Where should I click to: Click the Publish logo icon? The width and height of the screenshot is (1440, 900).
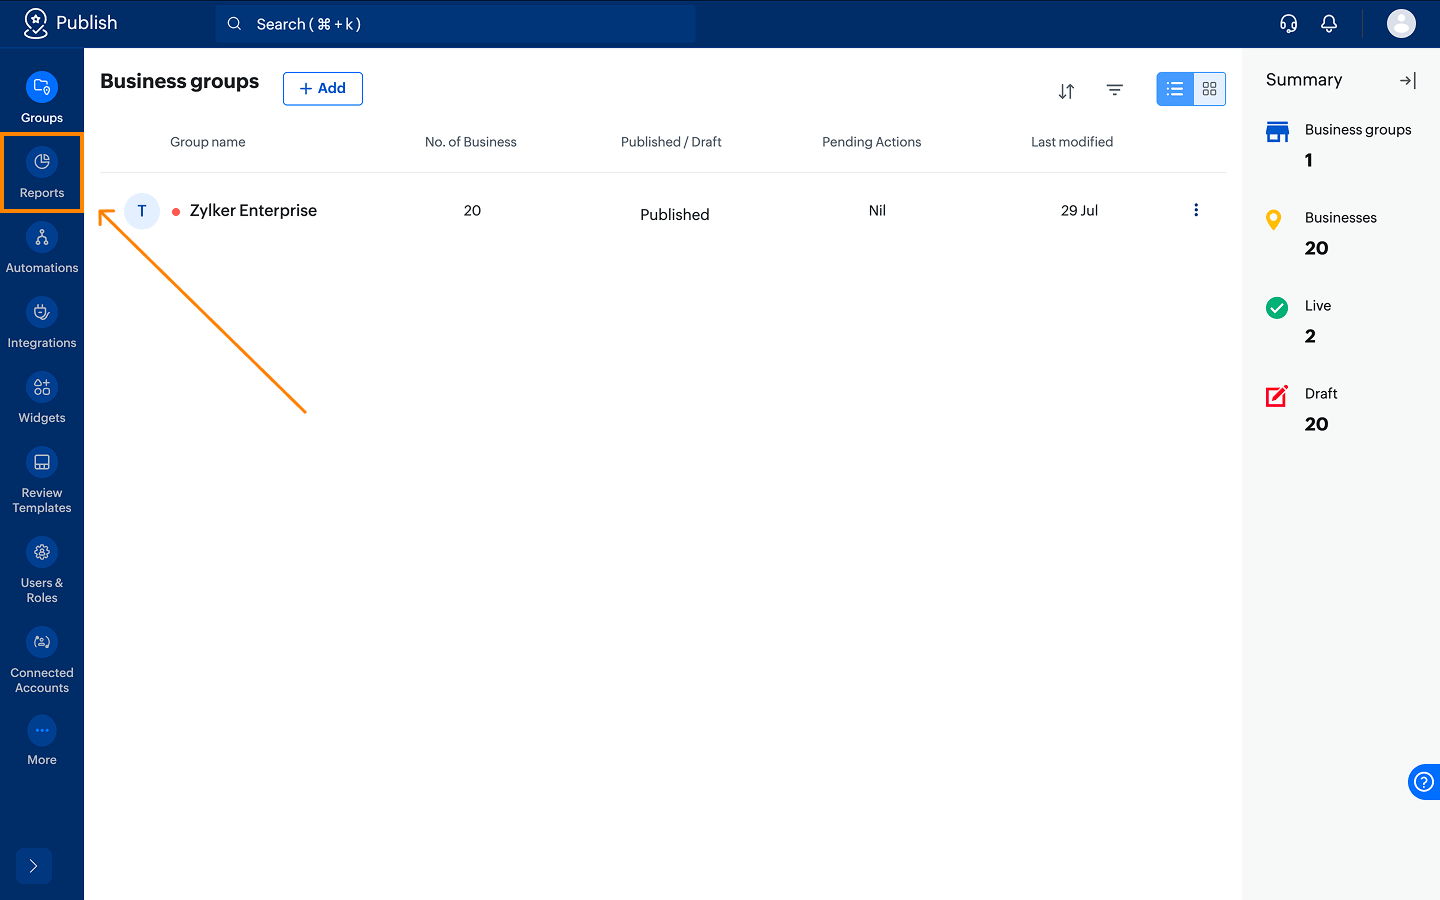[x=36, y=23]
